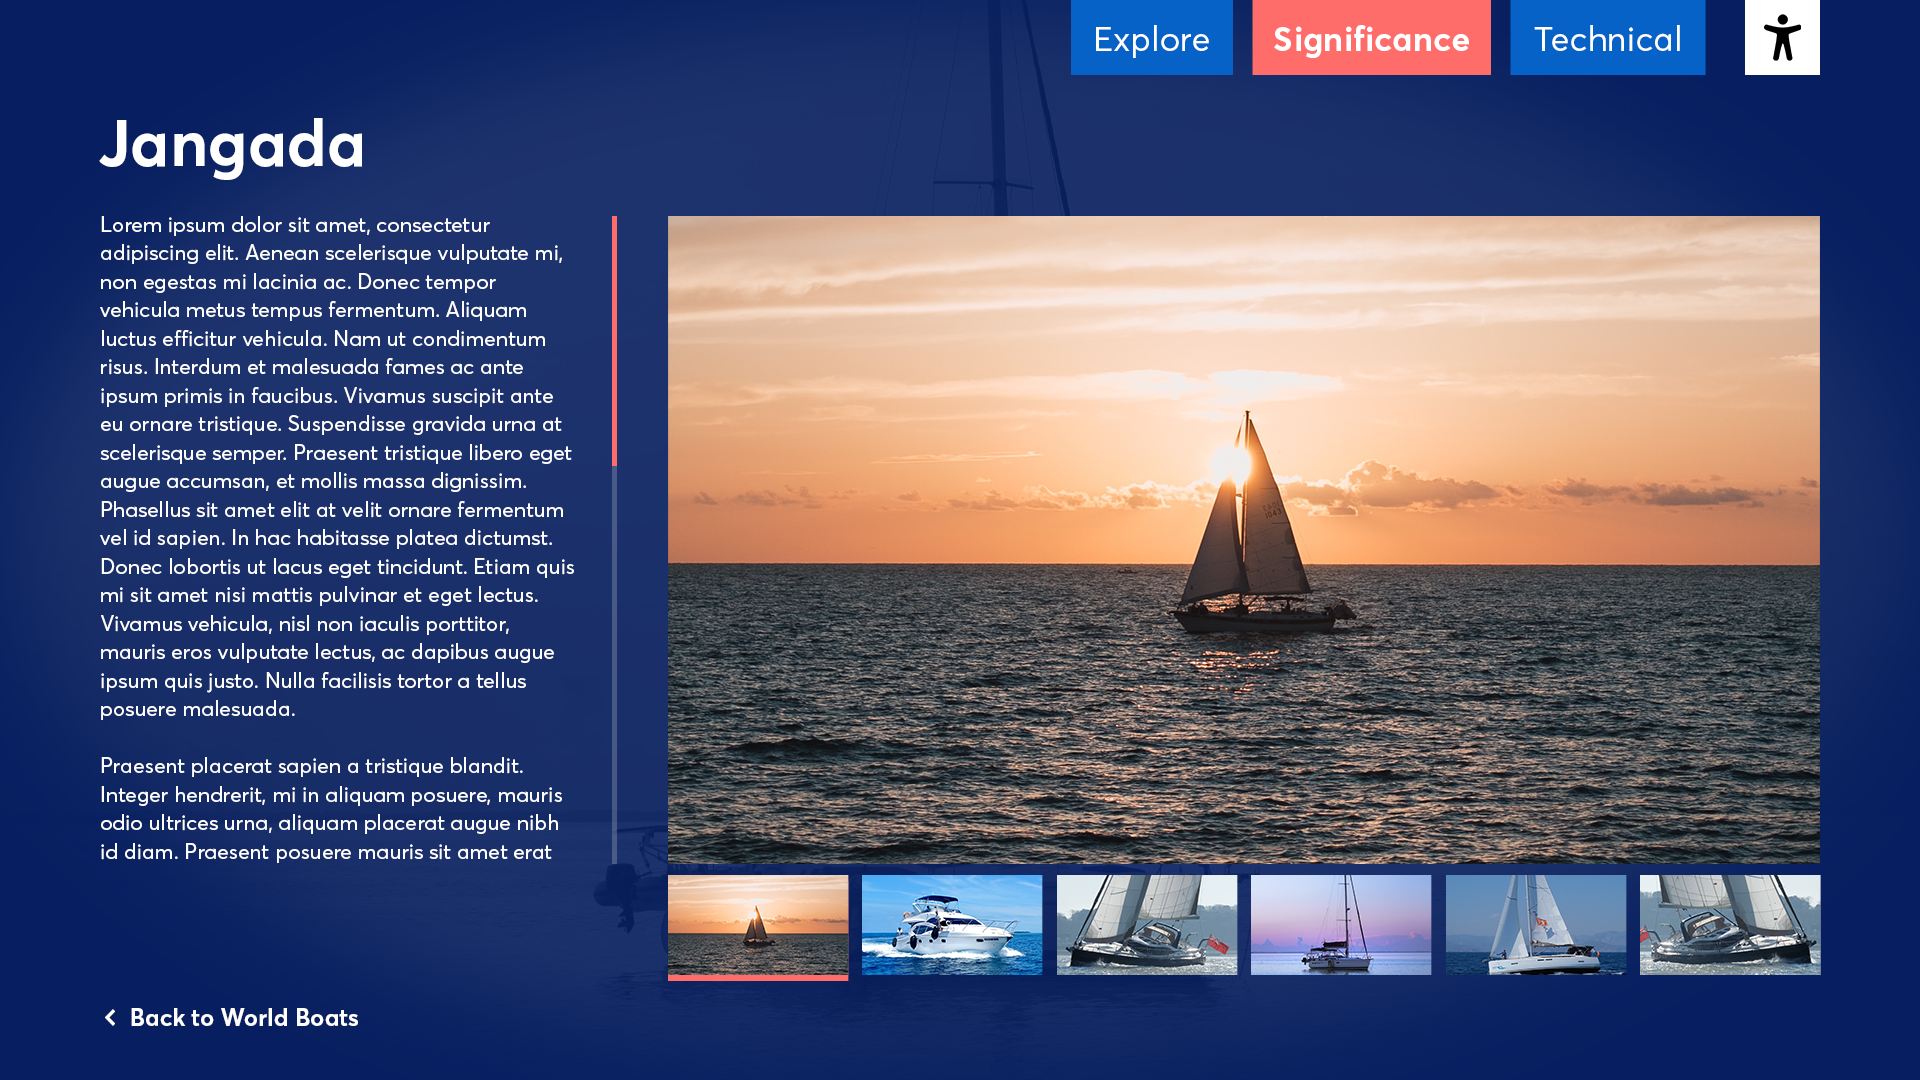Select the white motor yacht thumbnail
Image resolution: width=1920 pixels, height=1080 pixels.
tap(951, 925)
